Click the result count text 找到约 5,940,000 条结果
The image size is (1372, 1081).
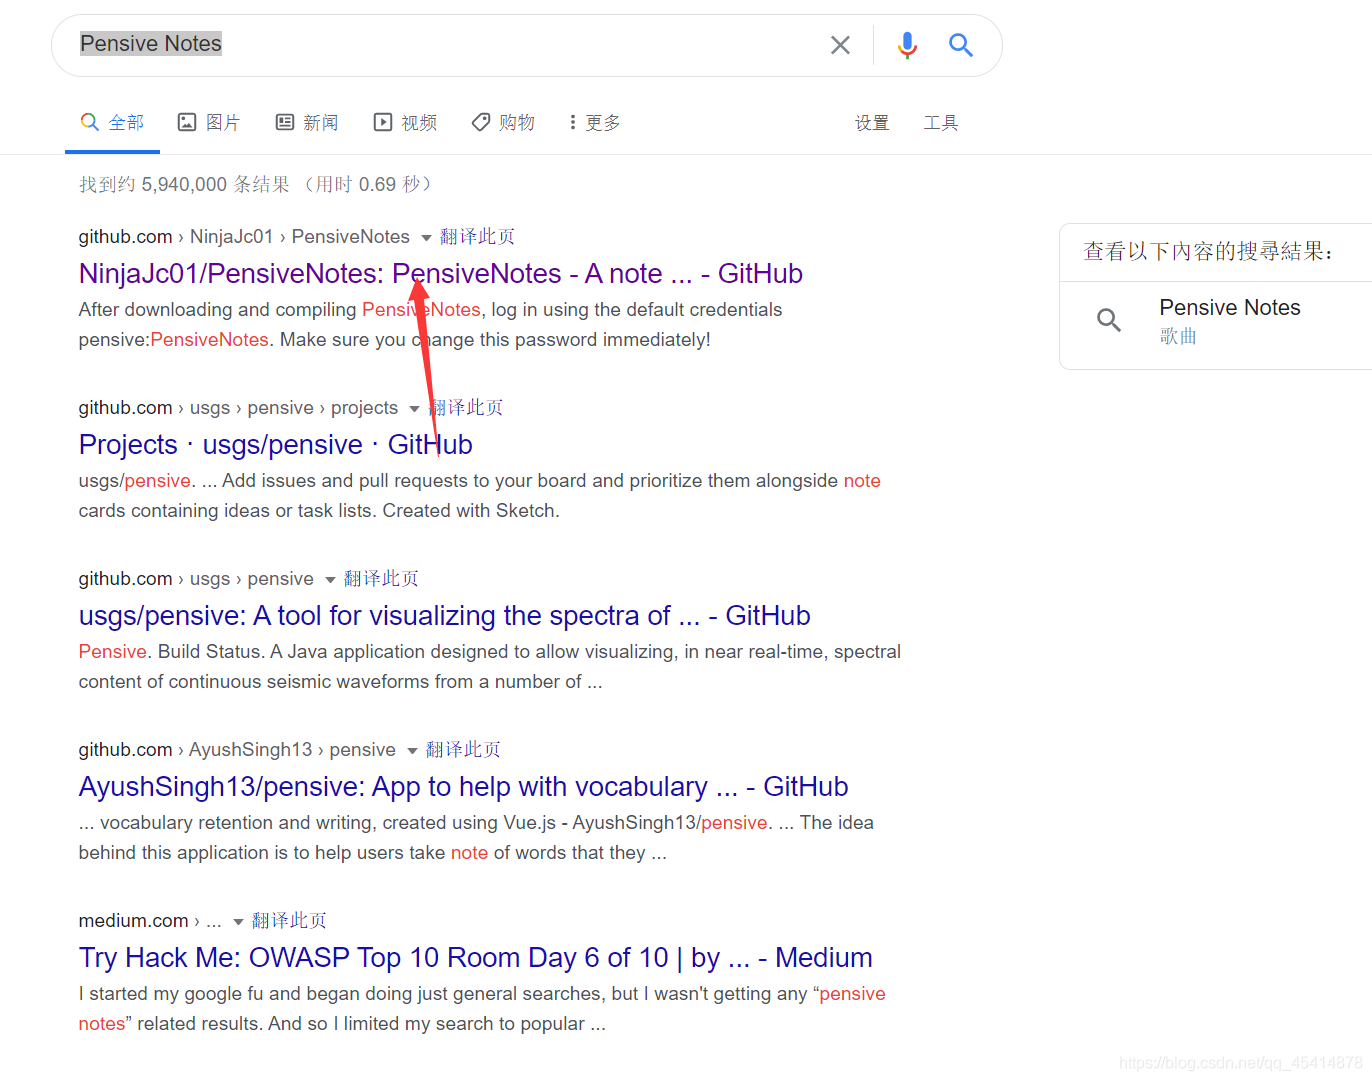[x=185, y=184]
